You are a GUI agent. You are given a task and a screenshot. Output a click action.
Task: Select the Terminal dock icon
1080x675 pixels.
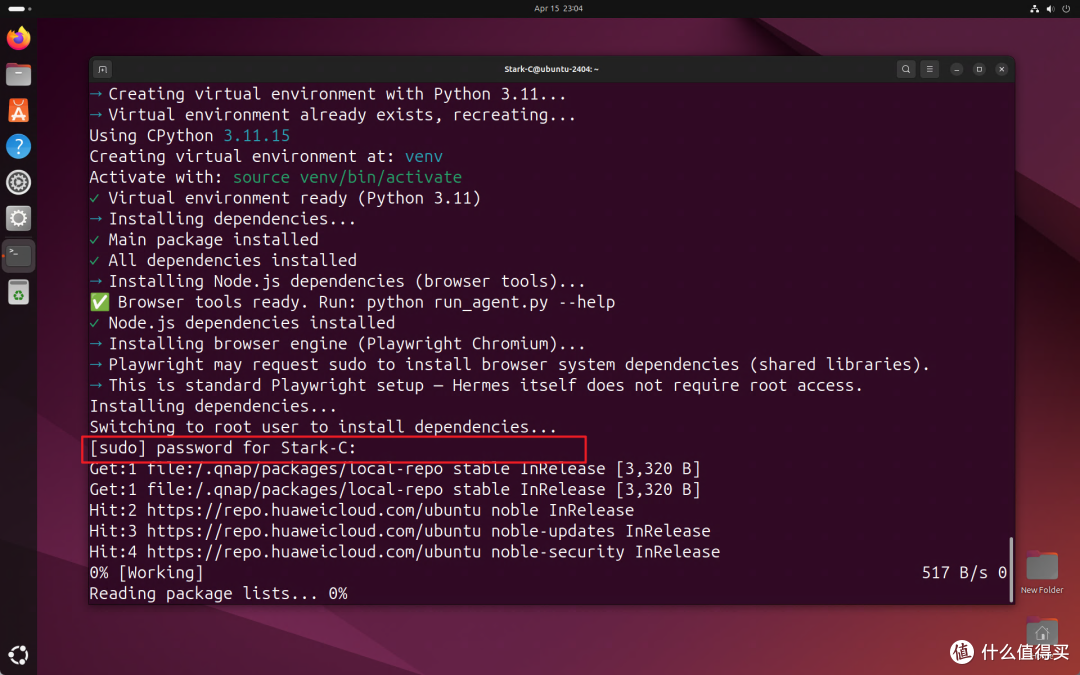19,256
